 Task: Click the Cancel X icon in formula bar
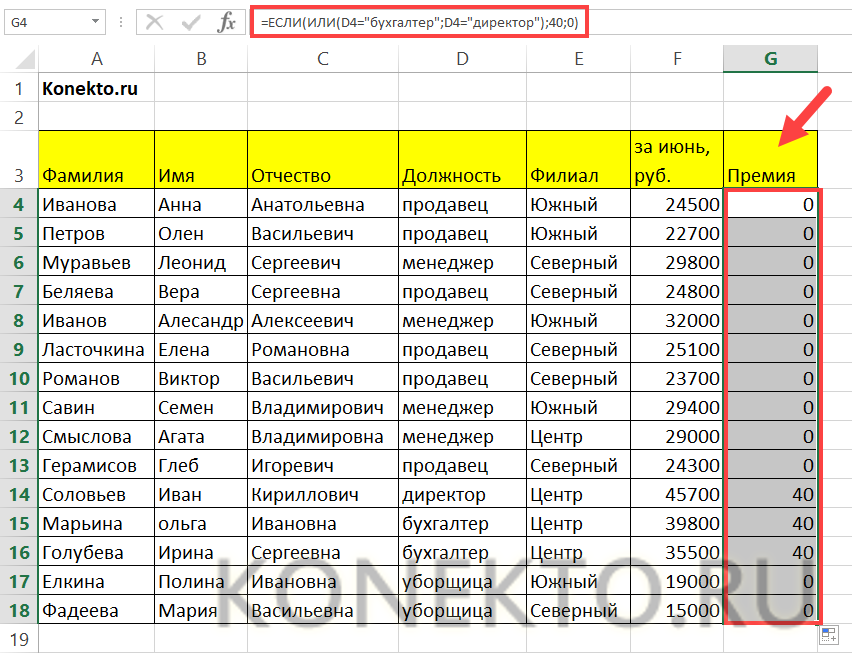(154, 22)
